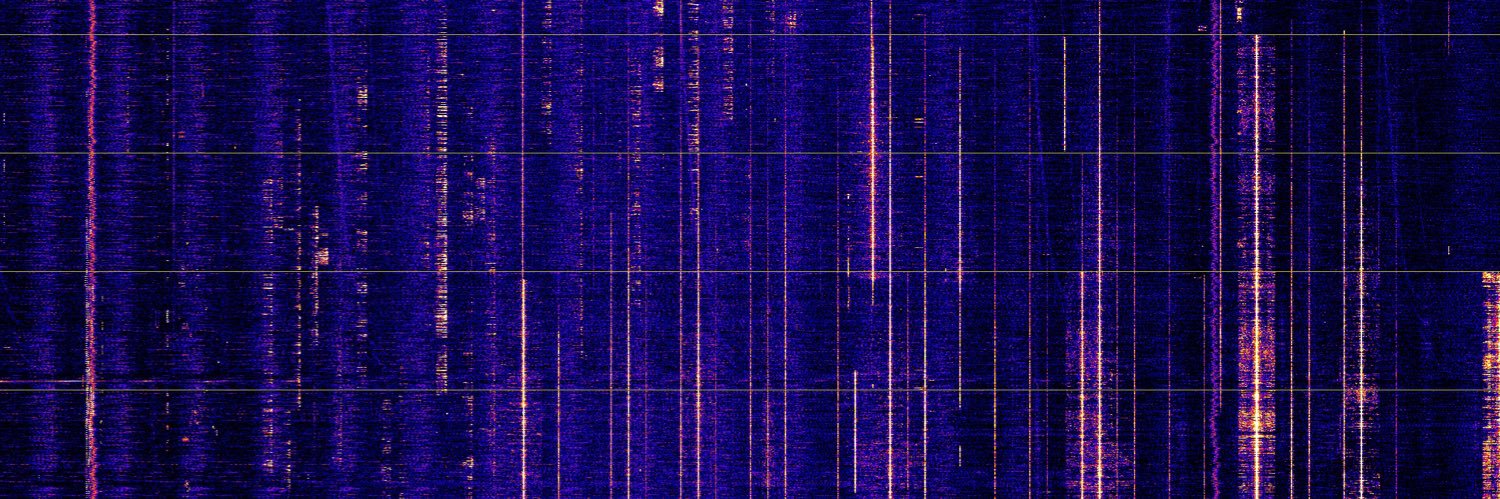Tune to the wavy reddish-orange signal trace

(x=91, y=249)
